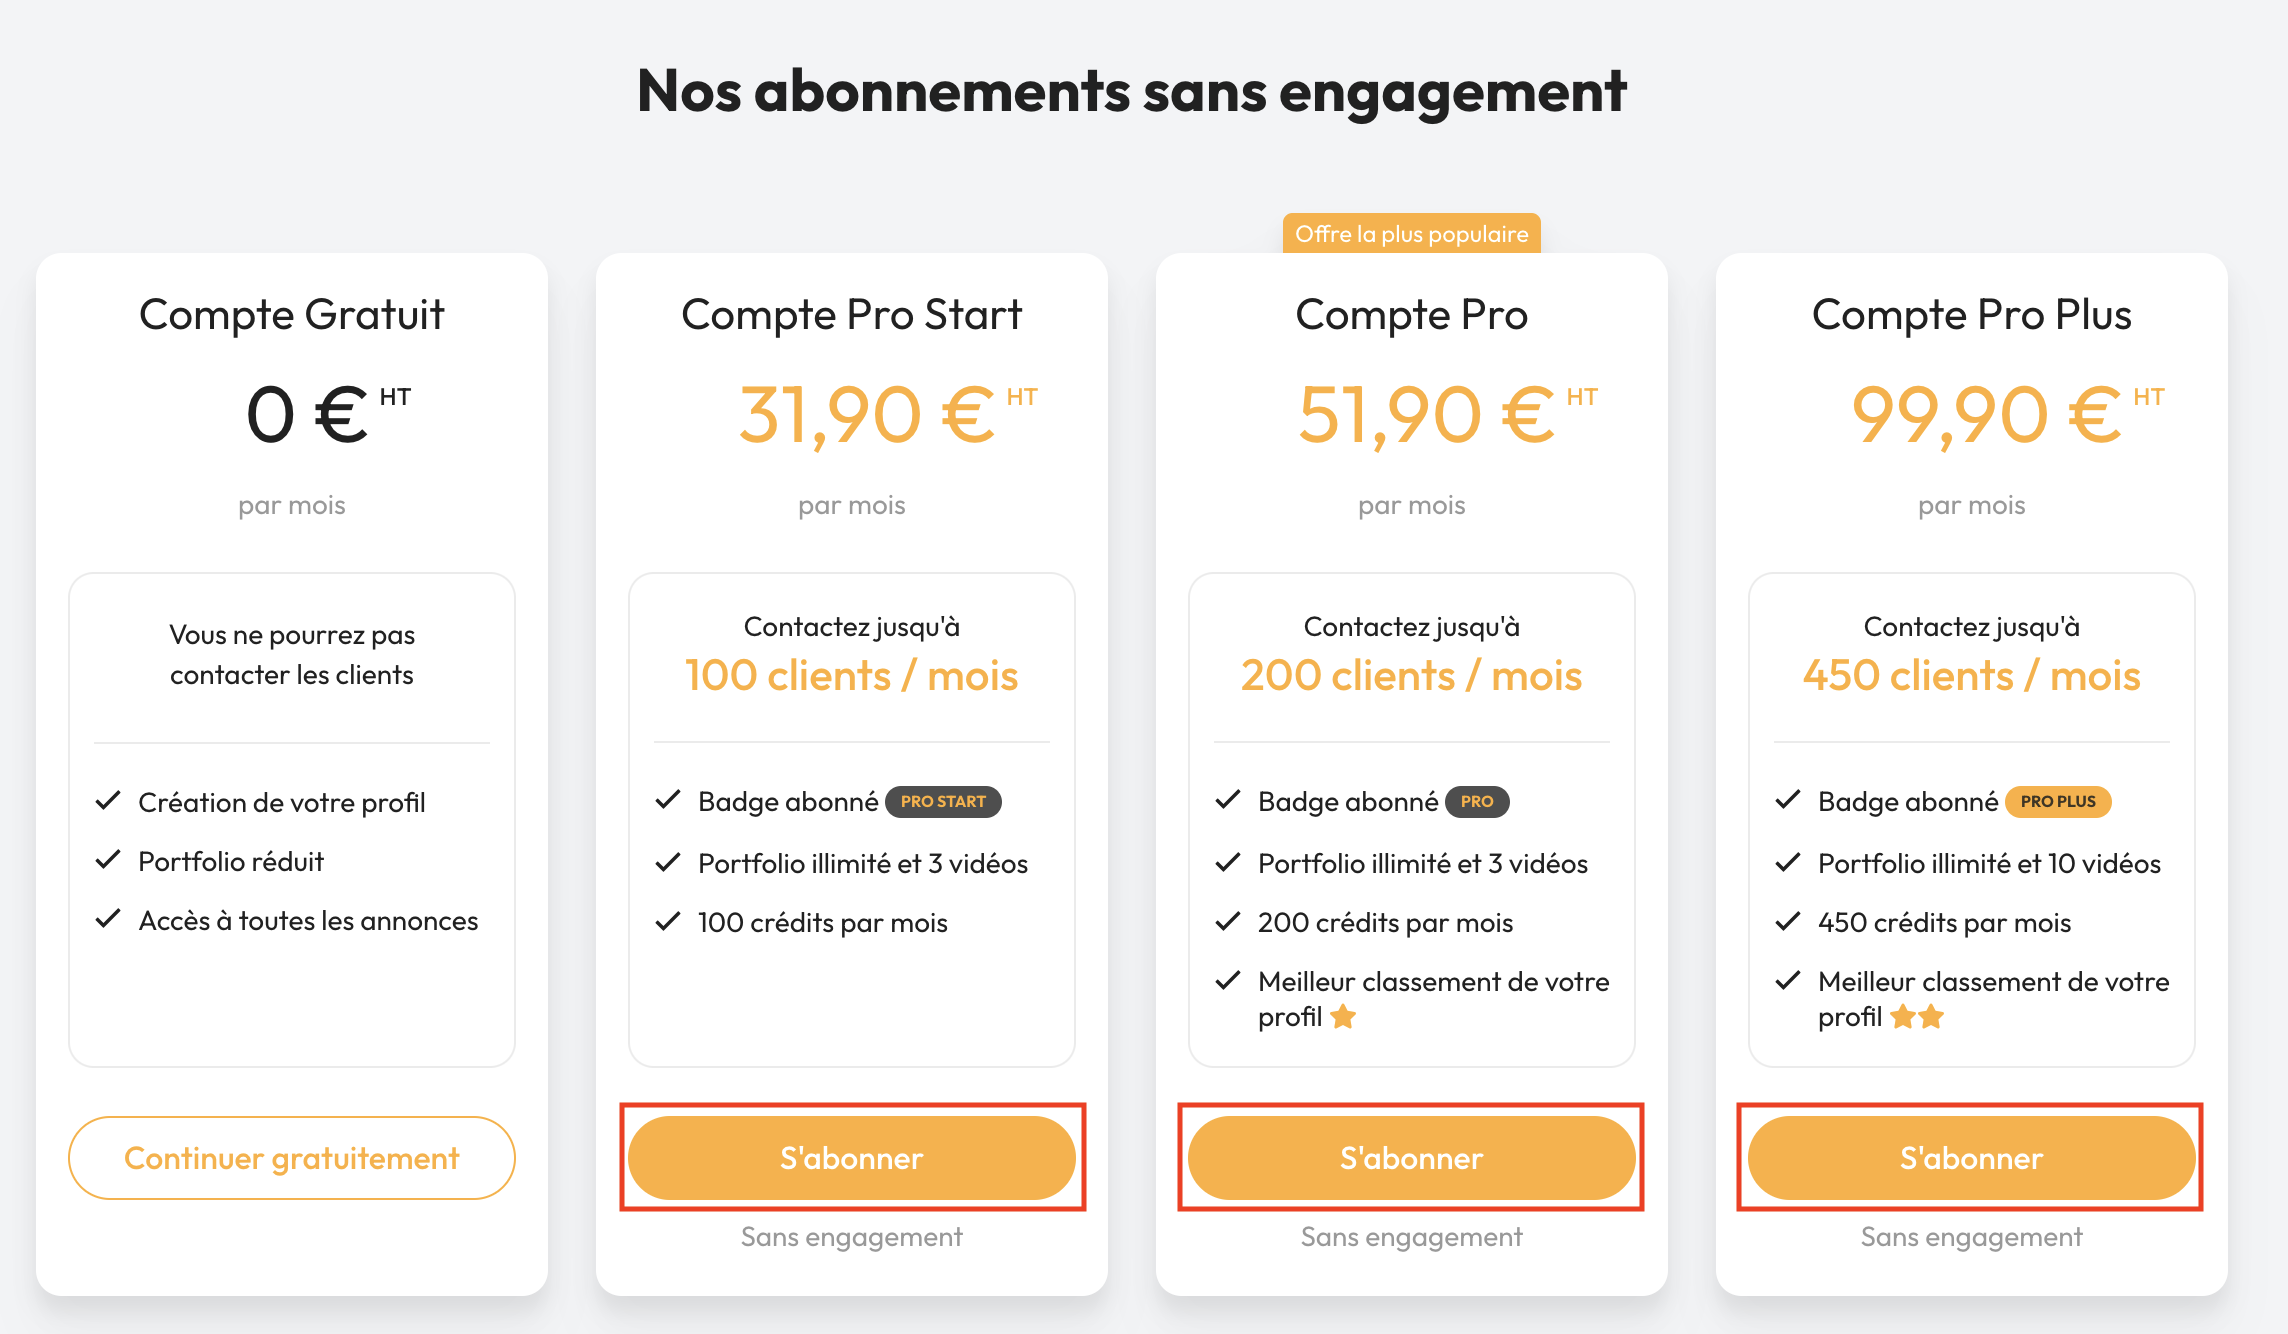Click the PRO START badge icon
2288x1334 pixels.
[x=943, y=802]
